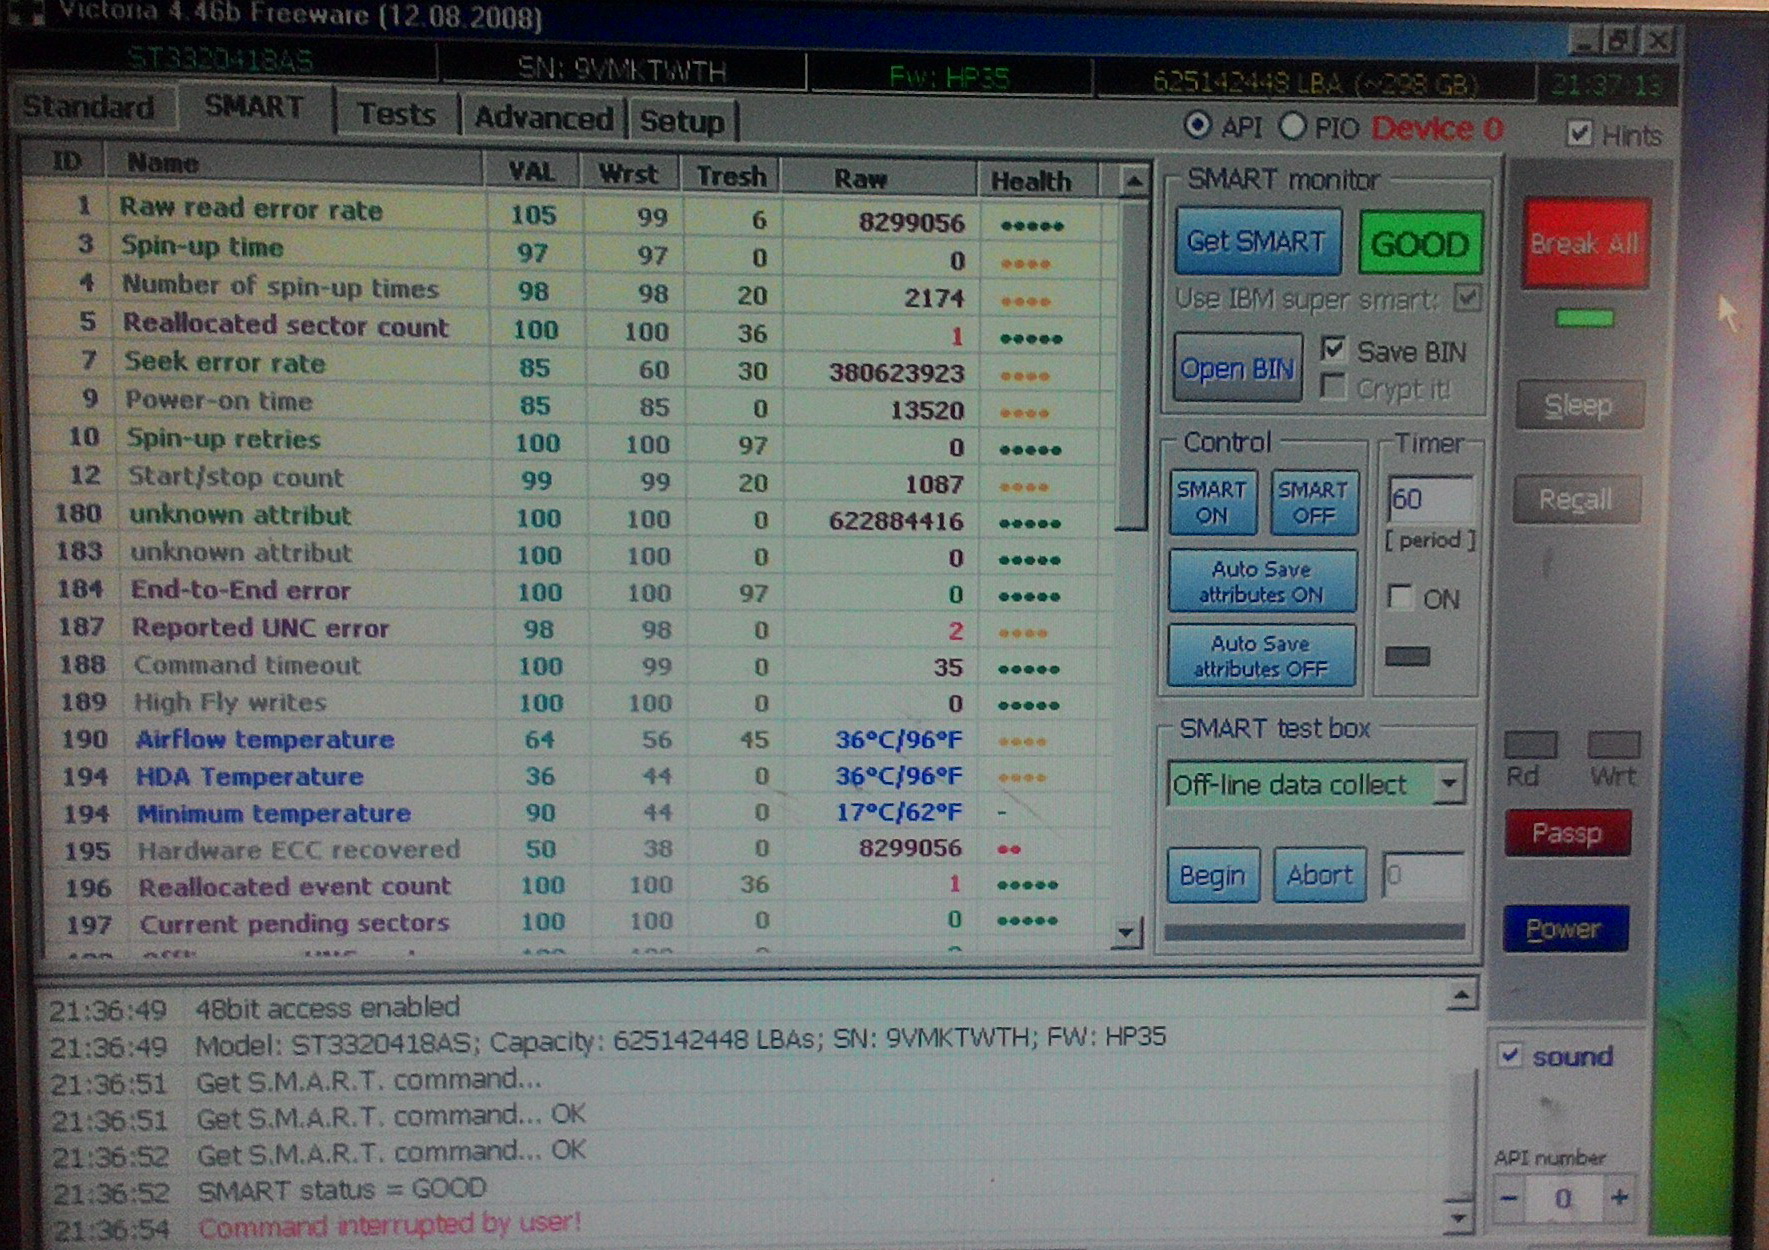The width and height of the screenshot is (1769, 1250).
Task: Click Auto Save attributes ON
Action: point(1262,581)
